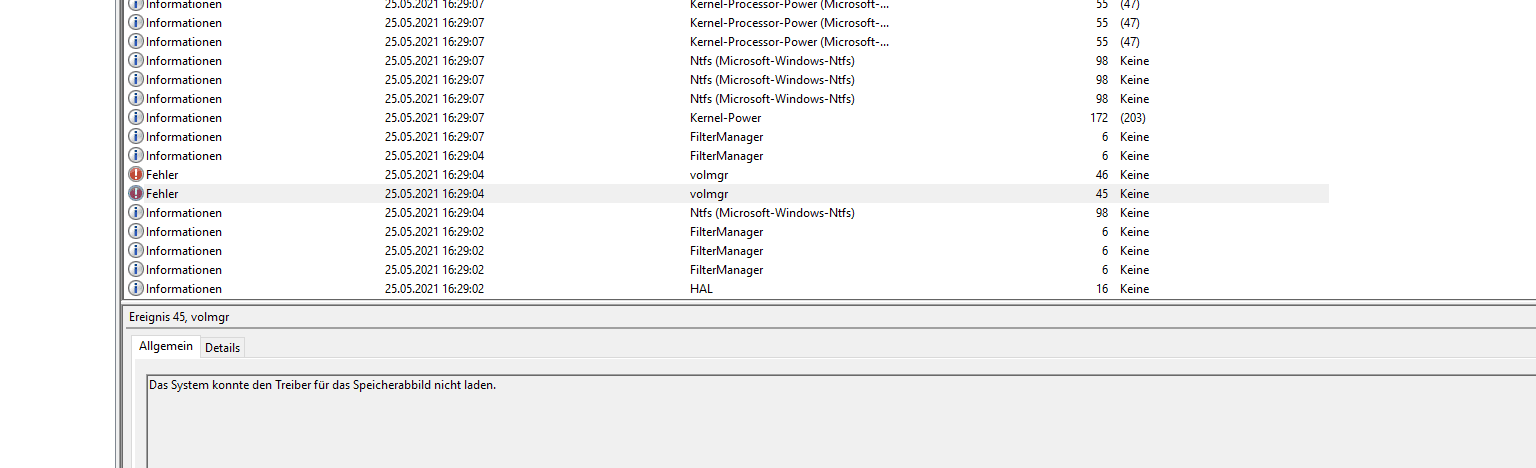Click the 'Ereignis 45, volmgr' pane header
This screenshot has height=468, width=1536.
(179, 317)
